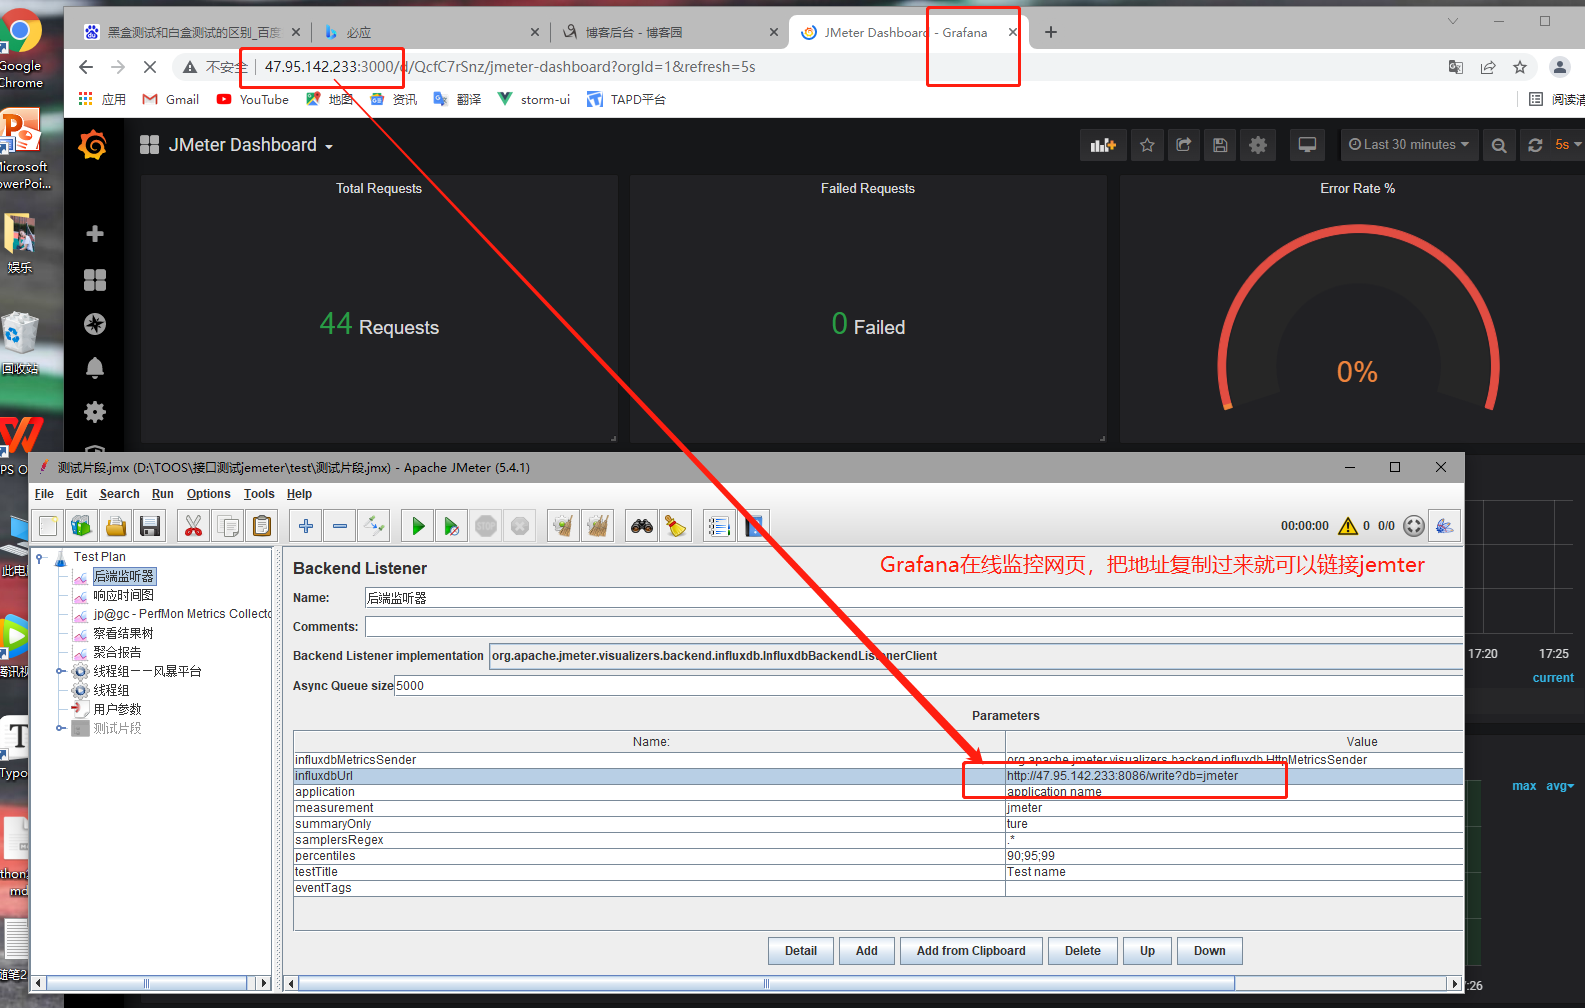
Task: Select 聚合报告 in the test tree
Action: [x=117, y=653]
